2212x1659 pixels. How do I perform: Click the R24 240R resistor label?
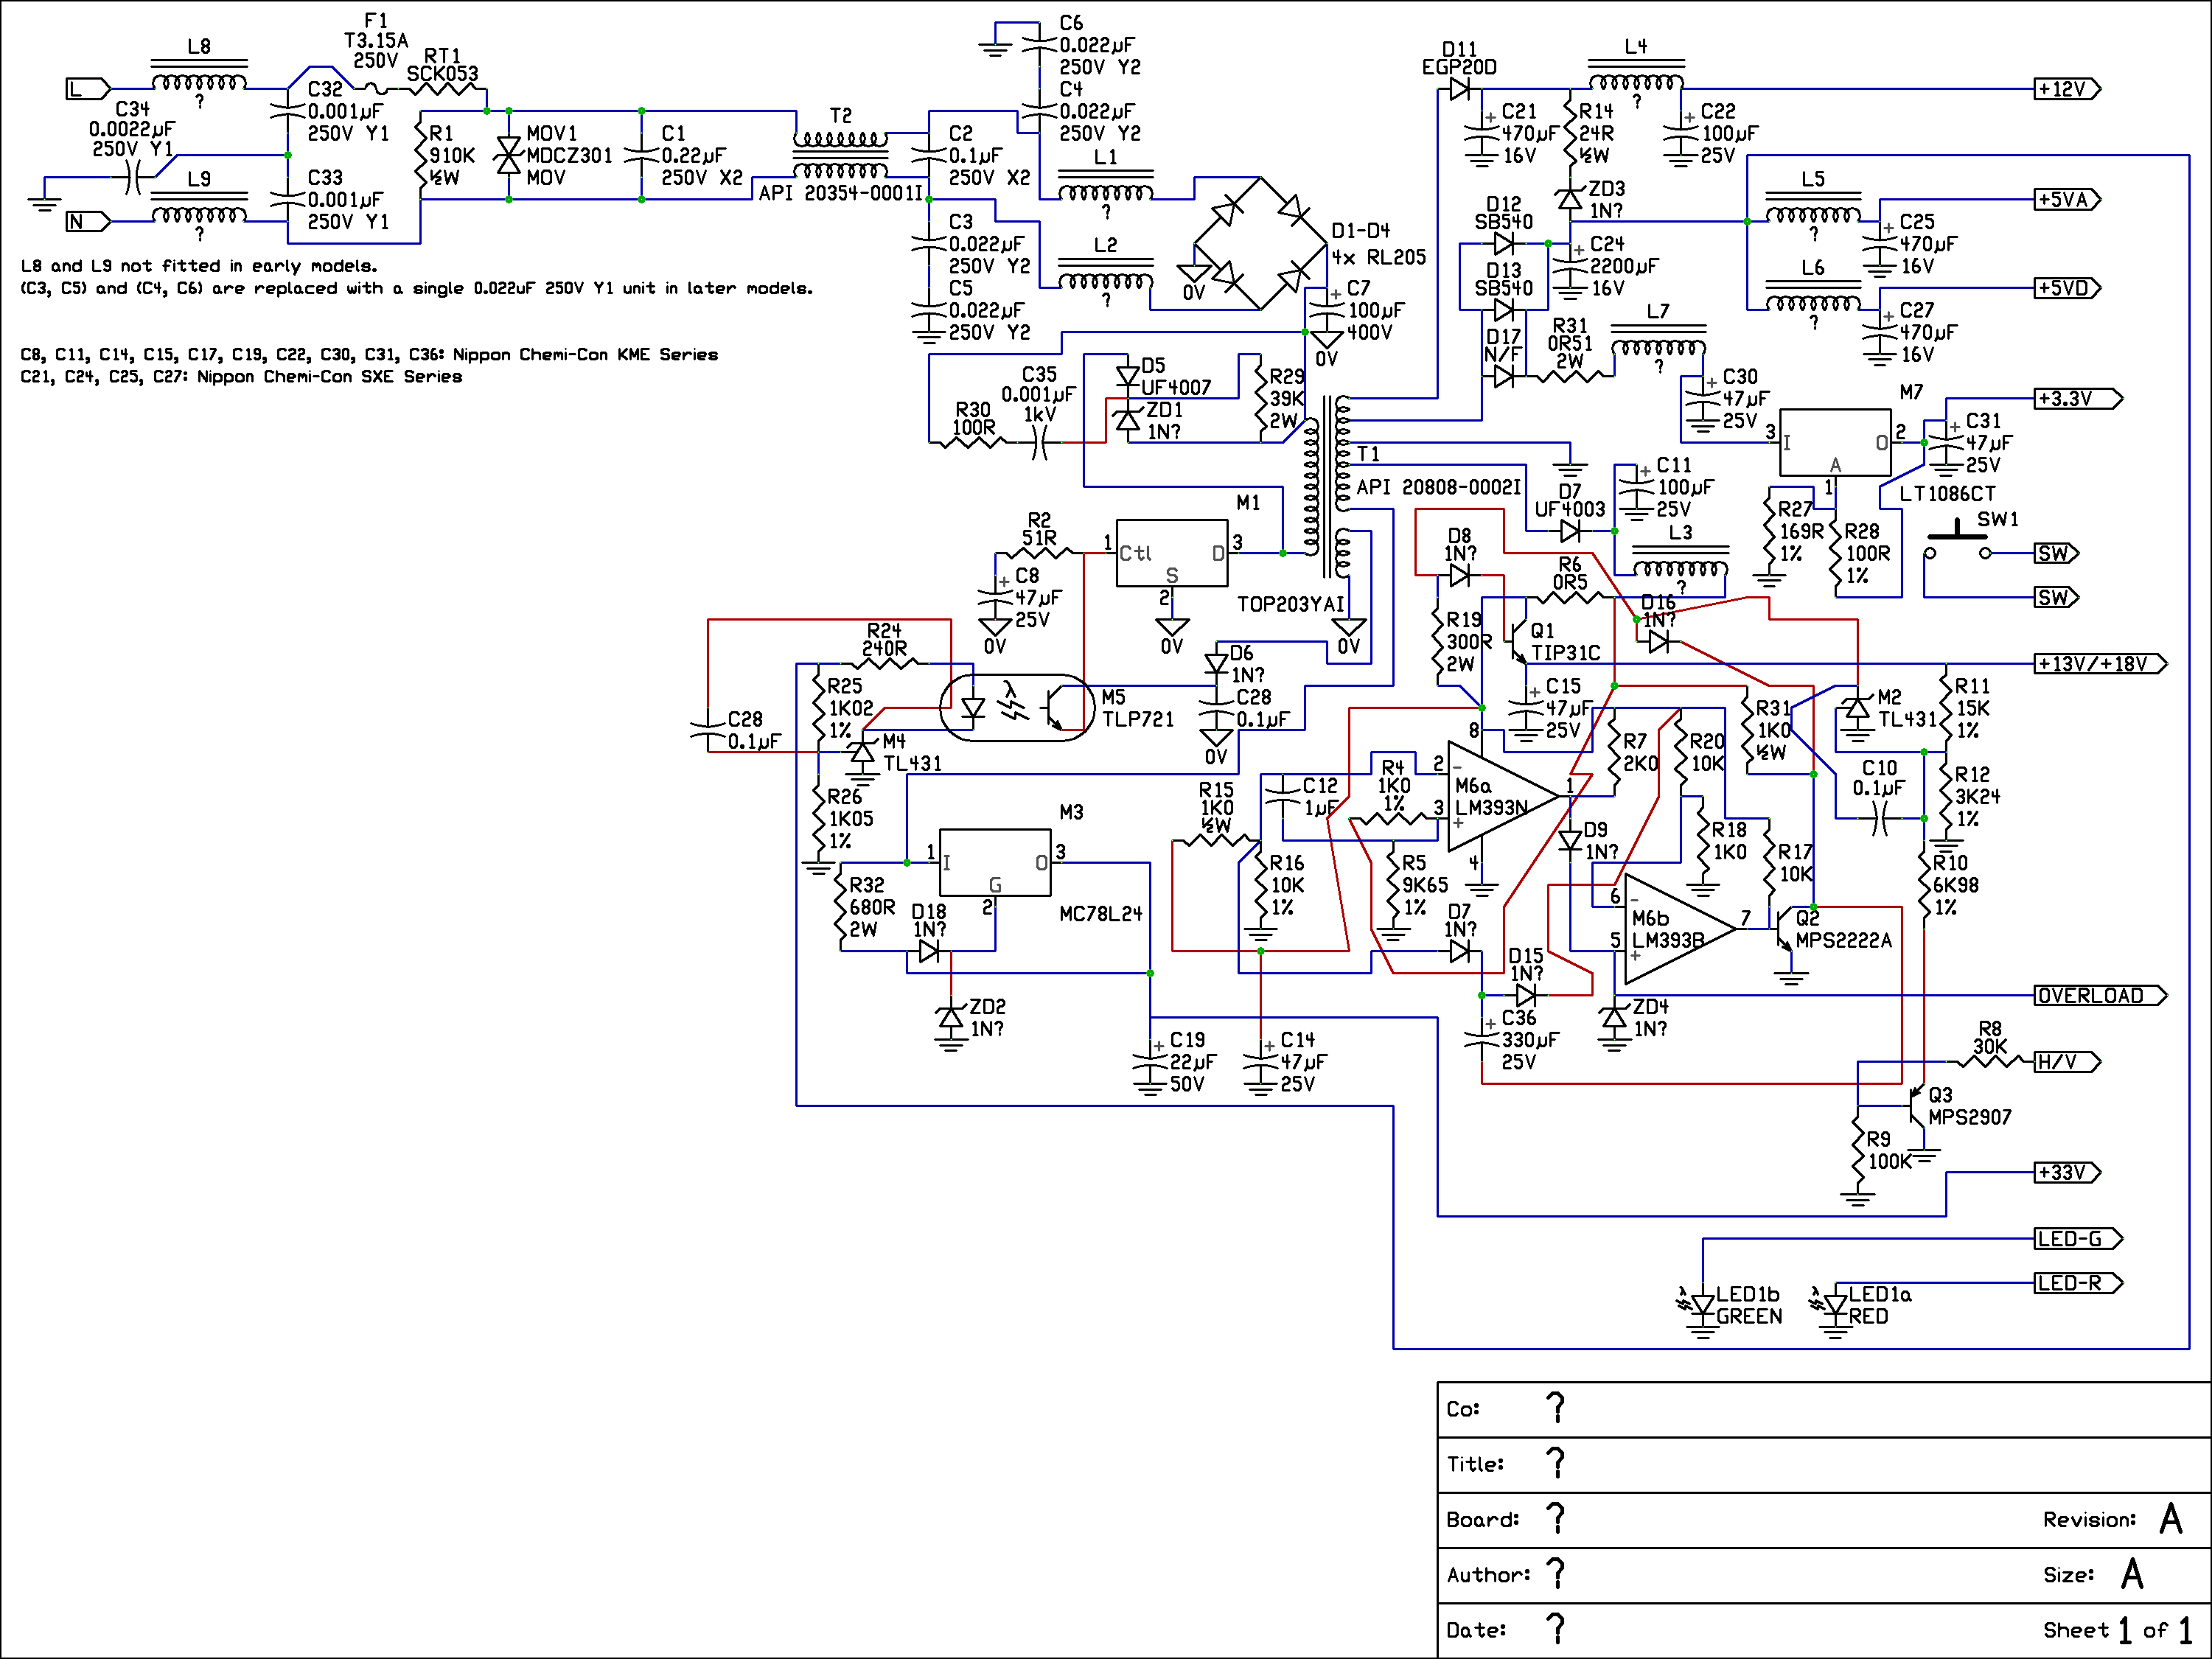click(884, 640)
